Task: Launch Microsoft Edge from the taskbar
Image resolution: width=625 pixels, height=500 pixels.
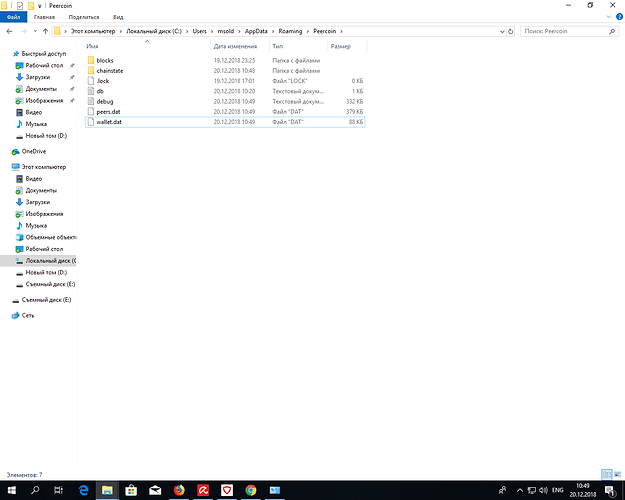Action: pos(83,490)
